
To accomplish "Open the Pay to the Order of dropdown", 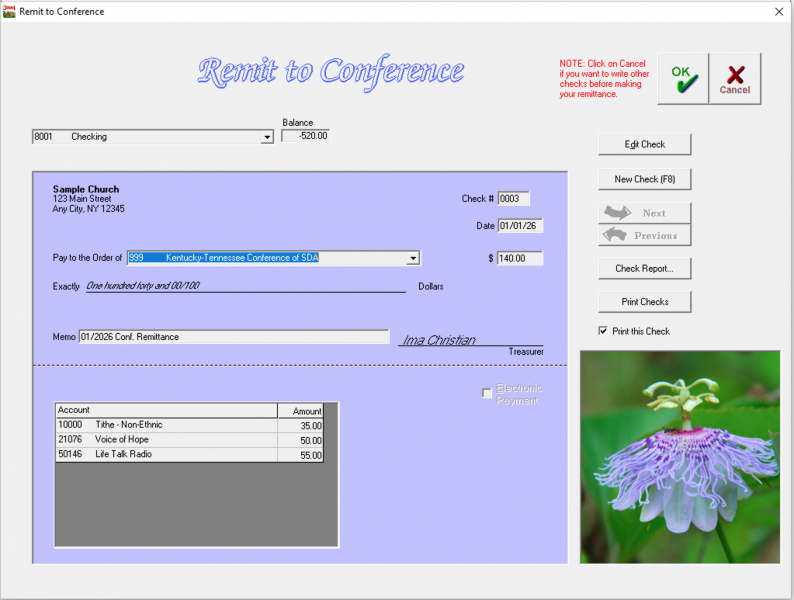I will coord(413,258).
